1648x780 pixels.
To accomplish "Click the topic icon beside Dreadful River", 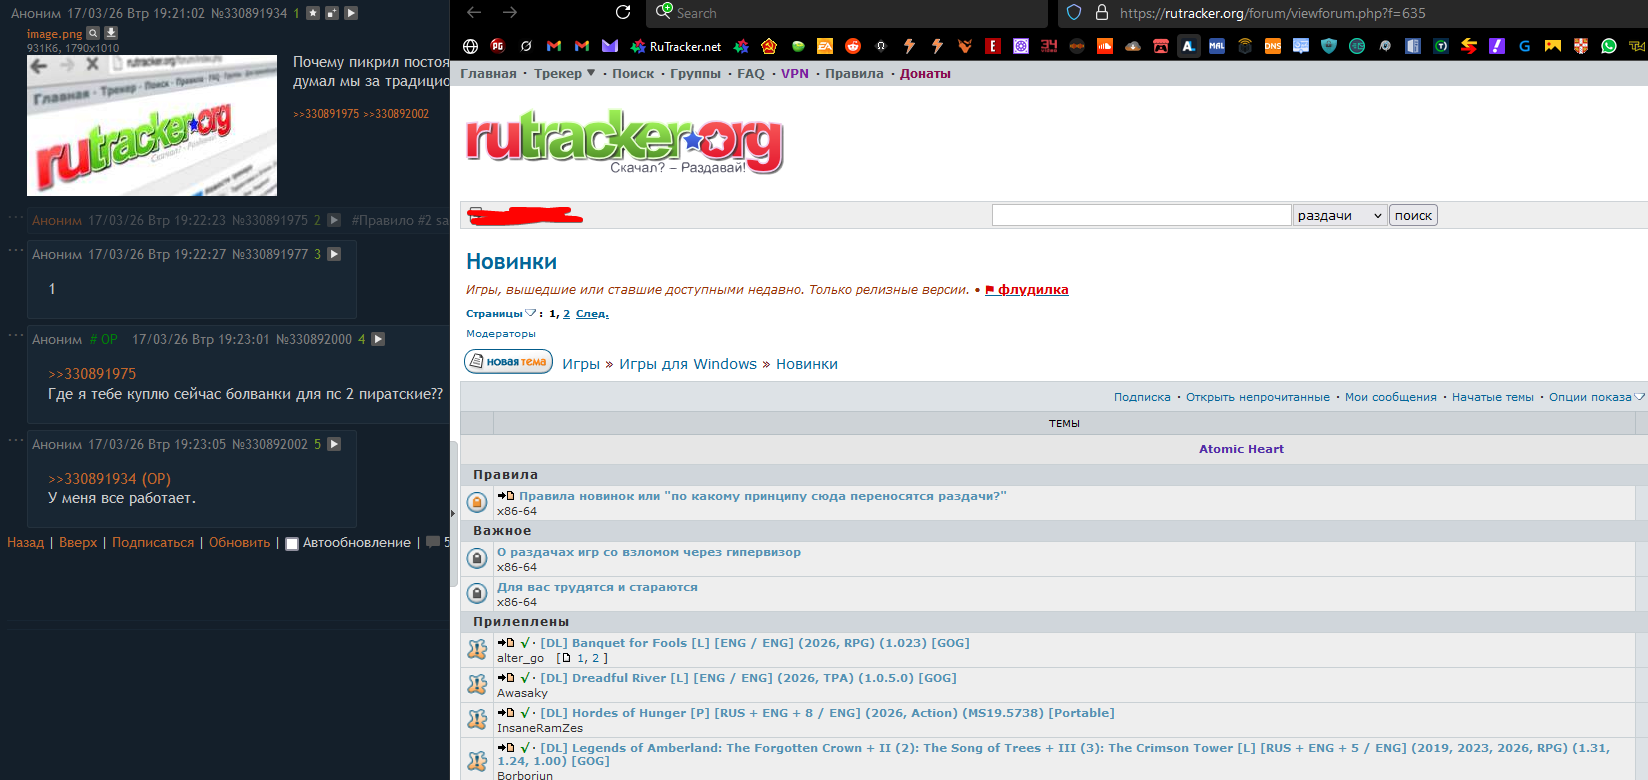I will [478, 684].
